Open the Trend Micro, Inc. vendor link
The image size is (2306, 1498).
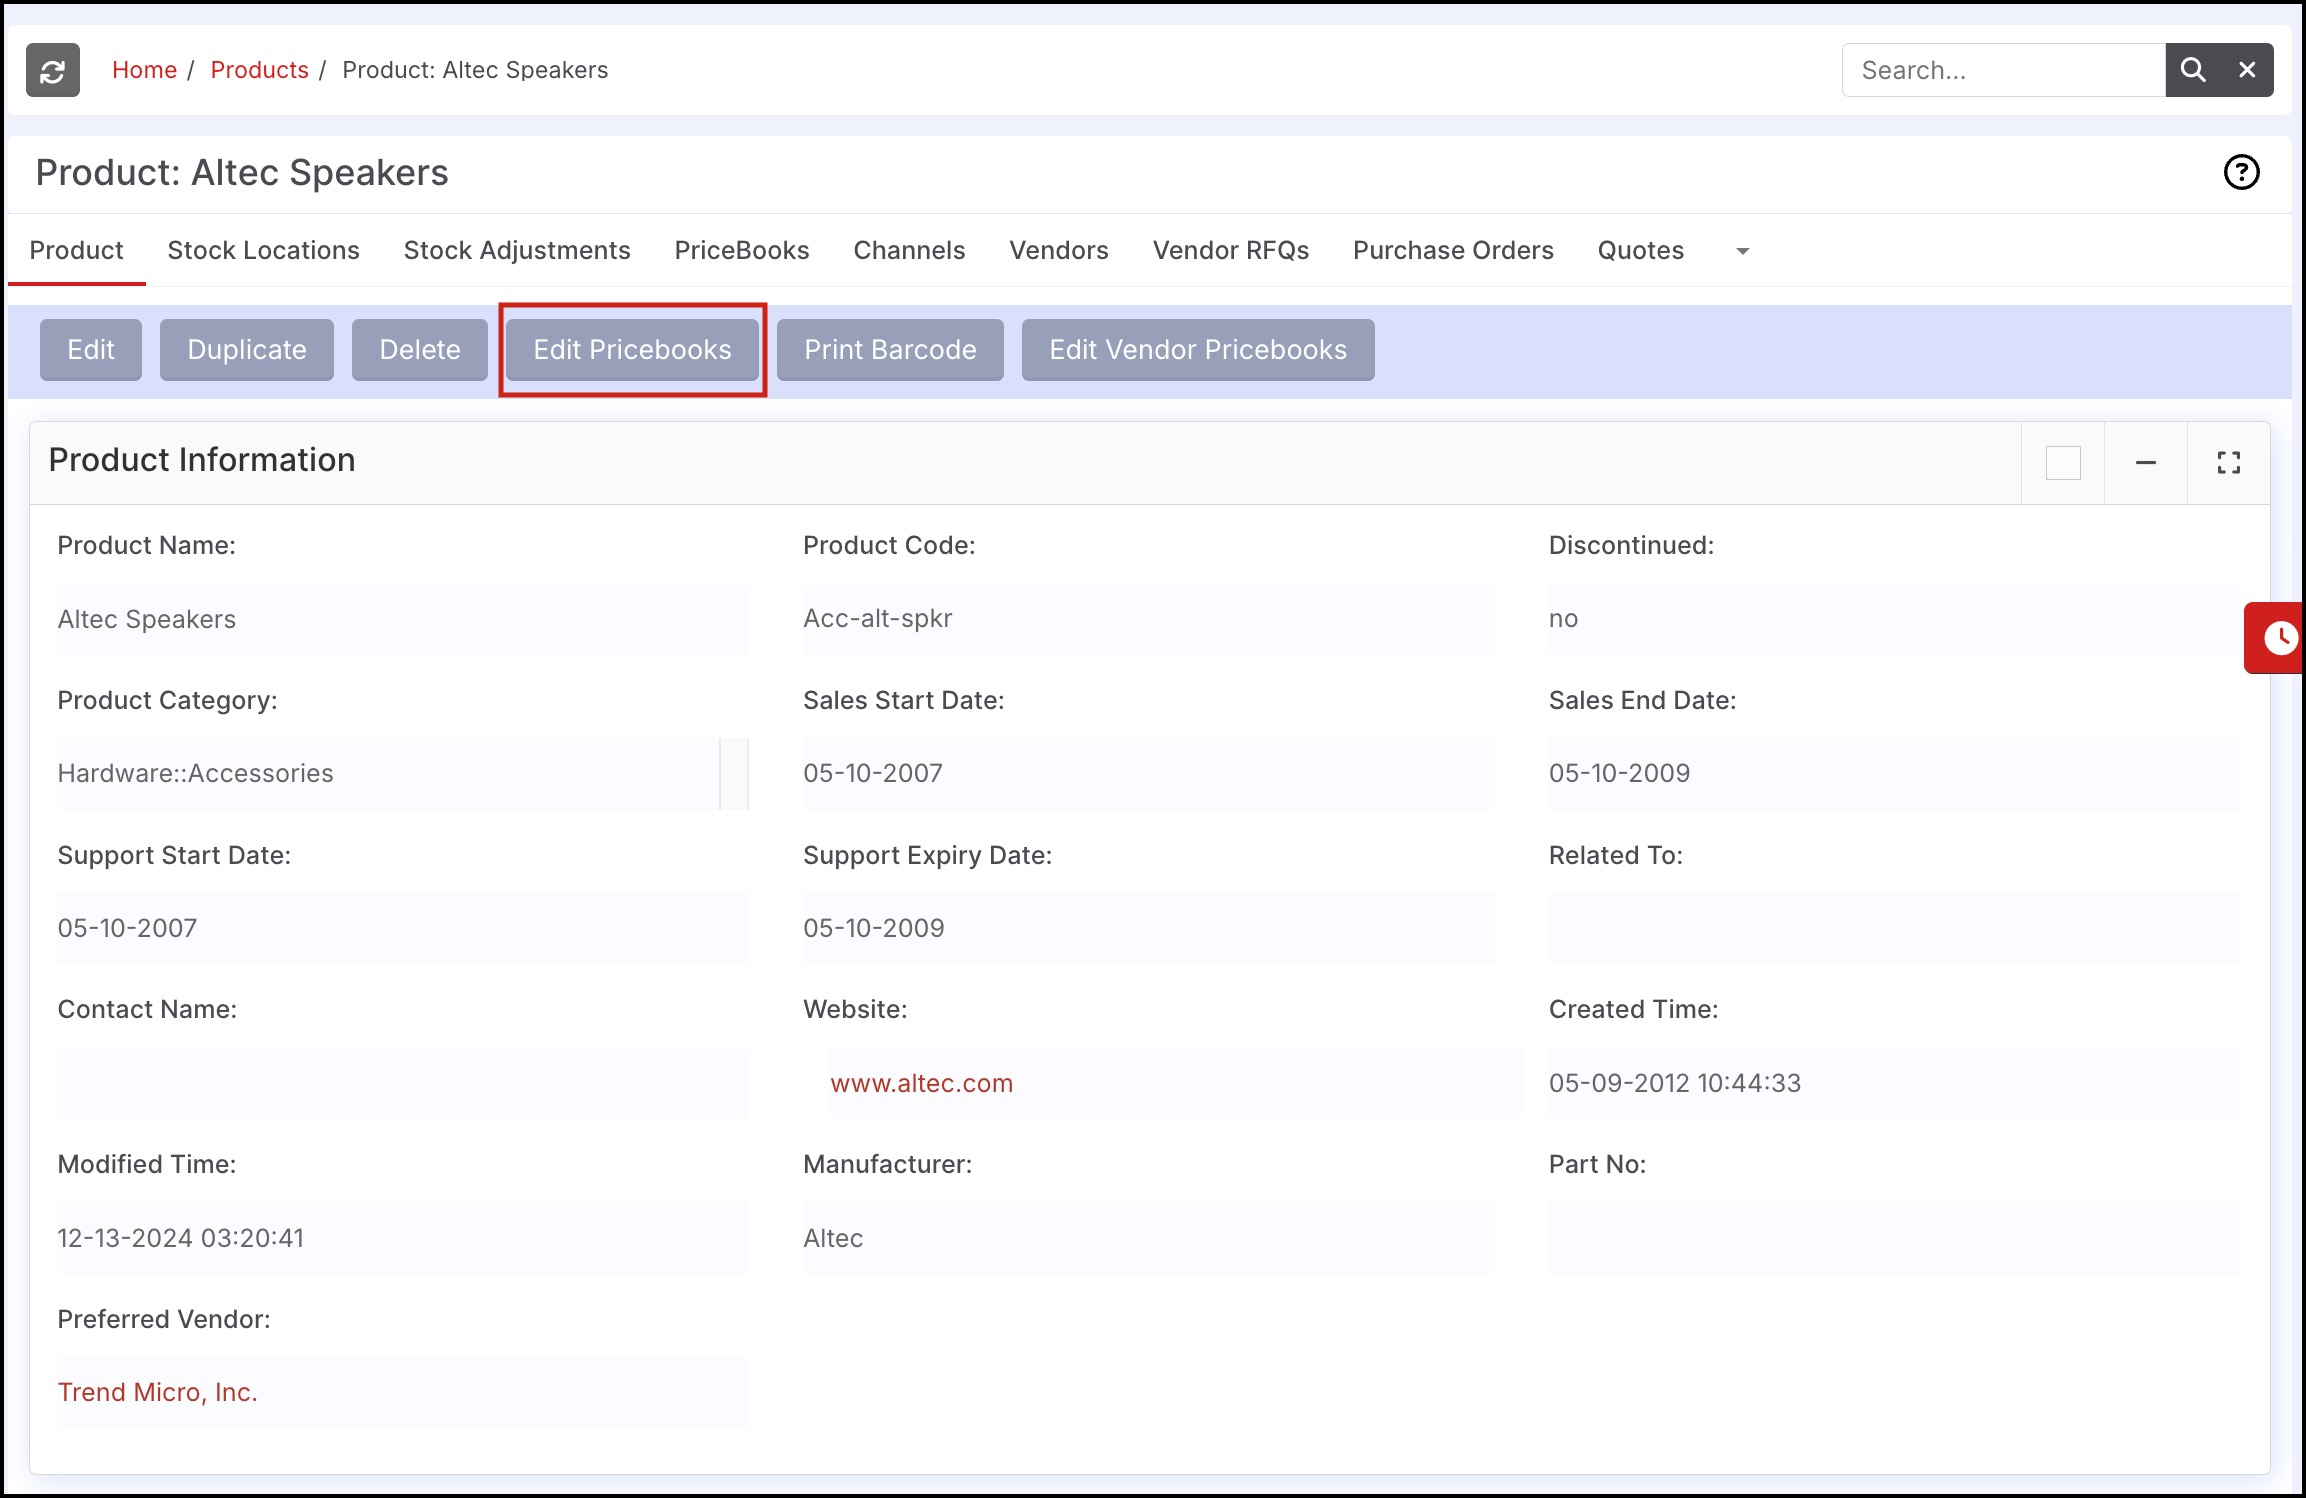click(x=158, y=1392)
